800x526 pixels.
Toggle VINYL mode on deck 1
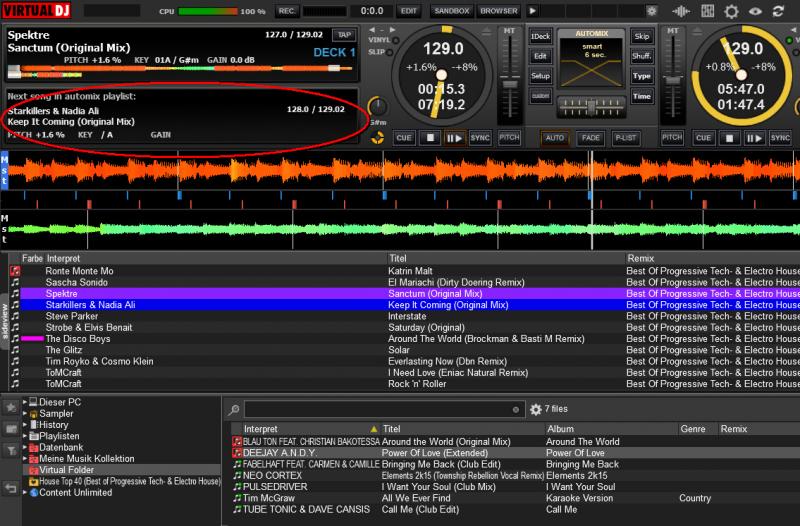395,40
